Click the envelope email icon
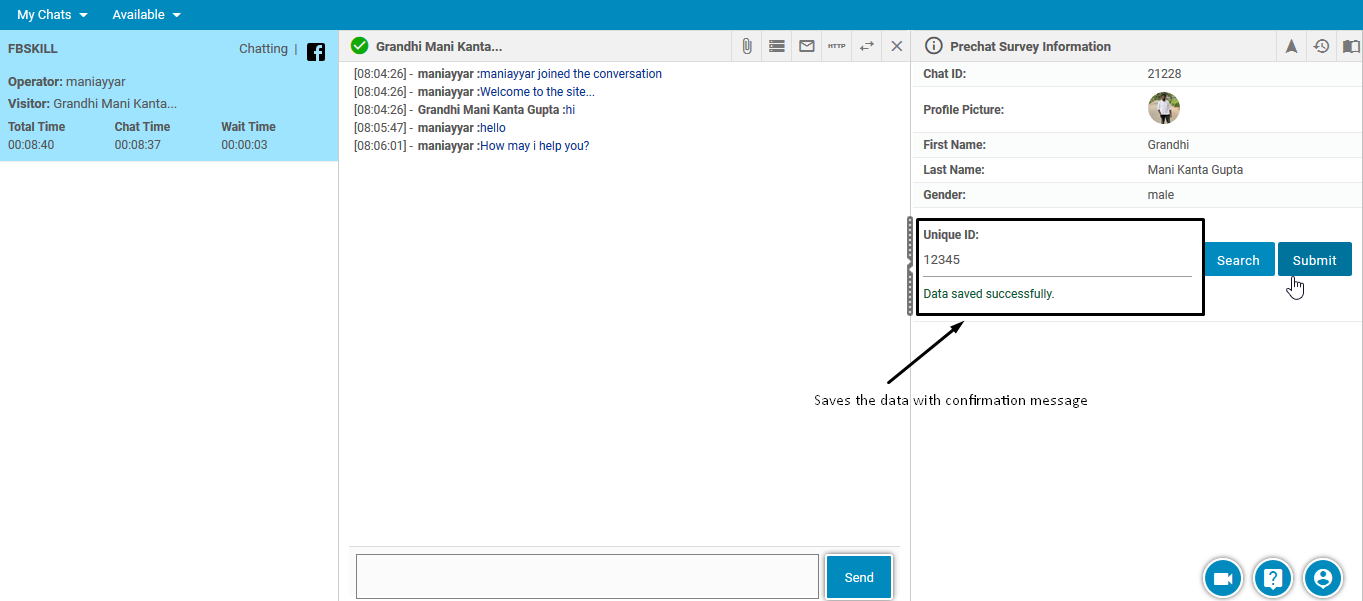The image size is (1363, 601). (806, 46)
